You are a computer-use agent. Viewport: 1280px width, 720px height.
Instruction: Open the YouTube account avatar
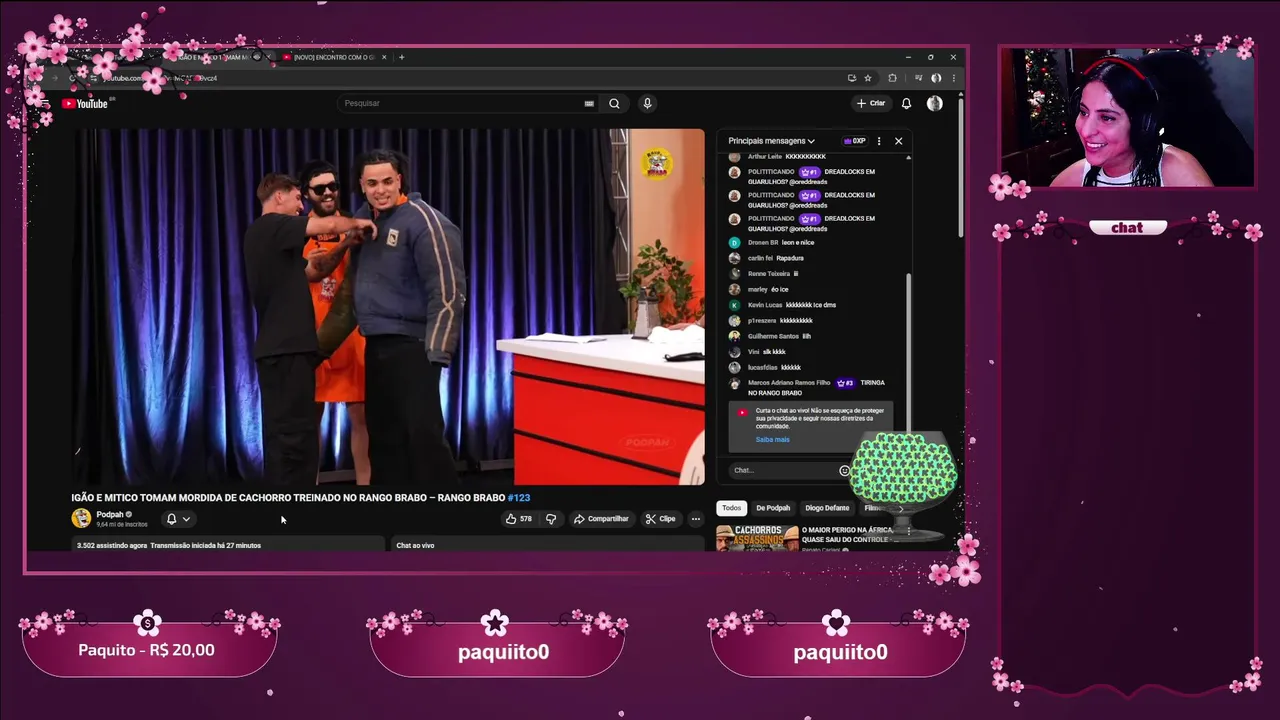coord(934,103)
